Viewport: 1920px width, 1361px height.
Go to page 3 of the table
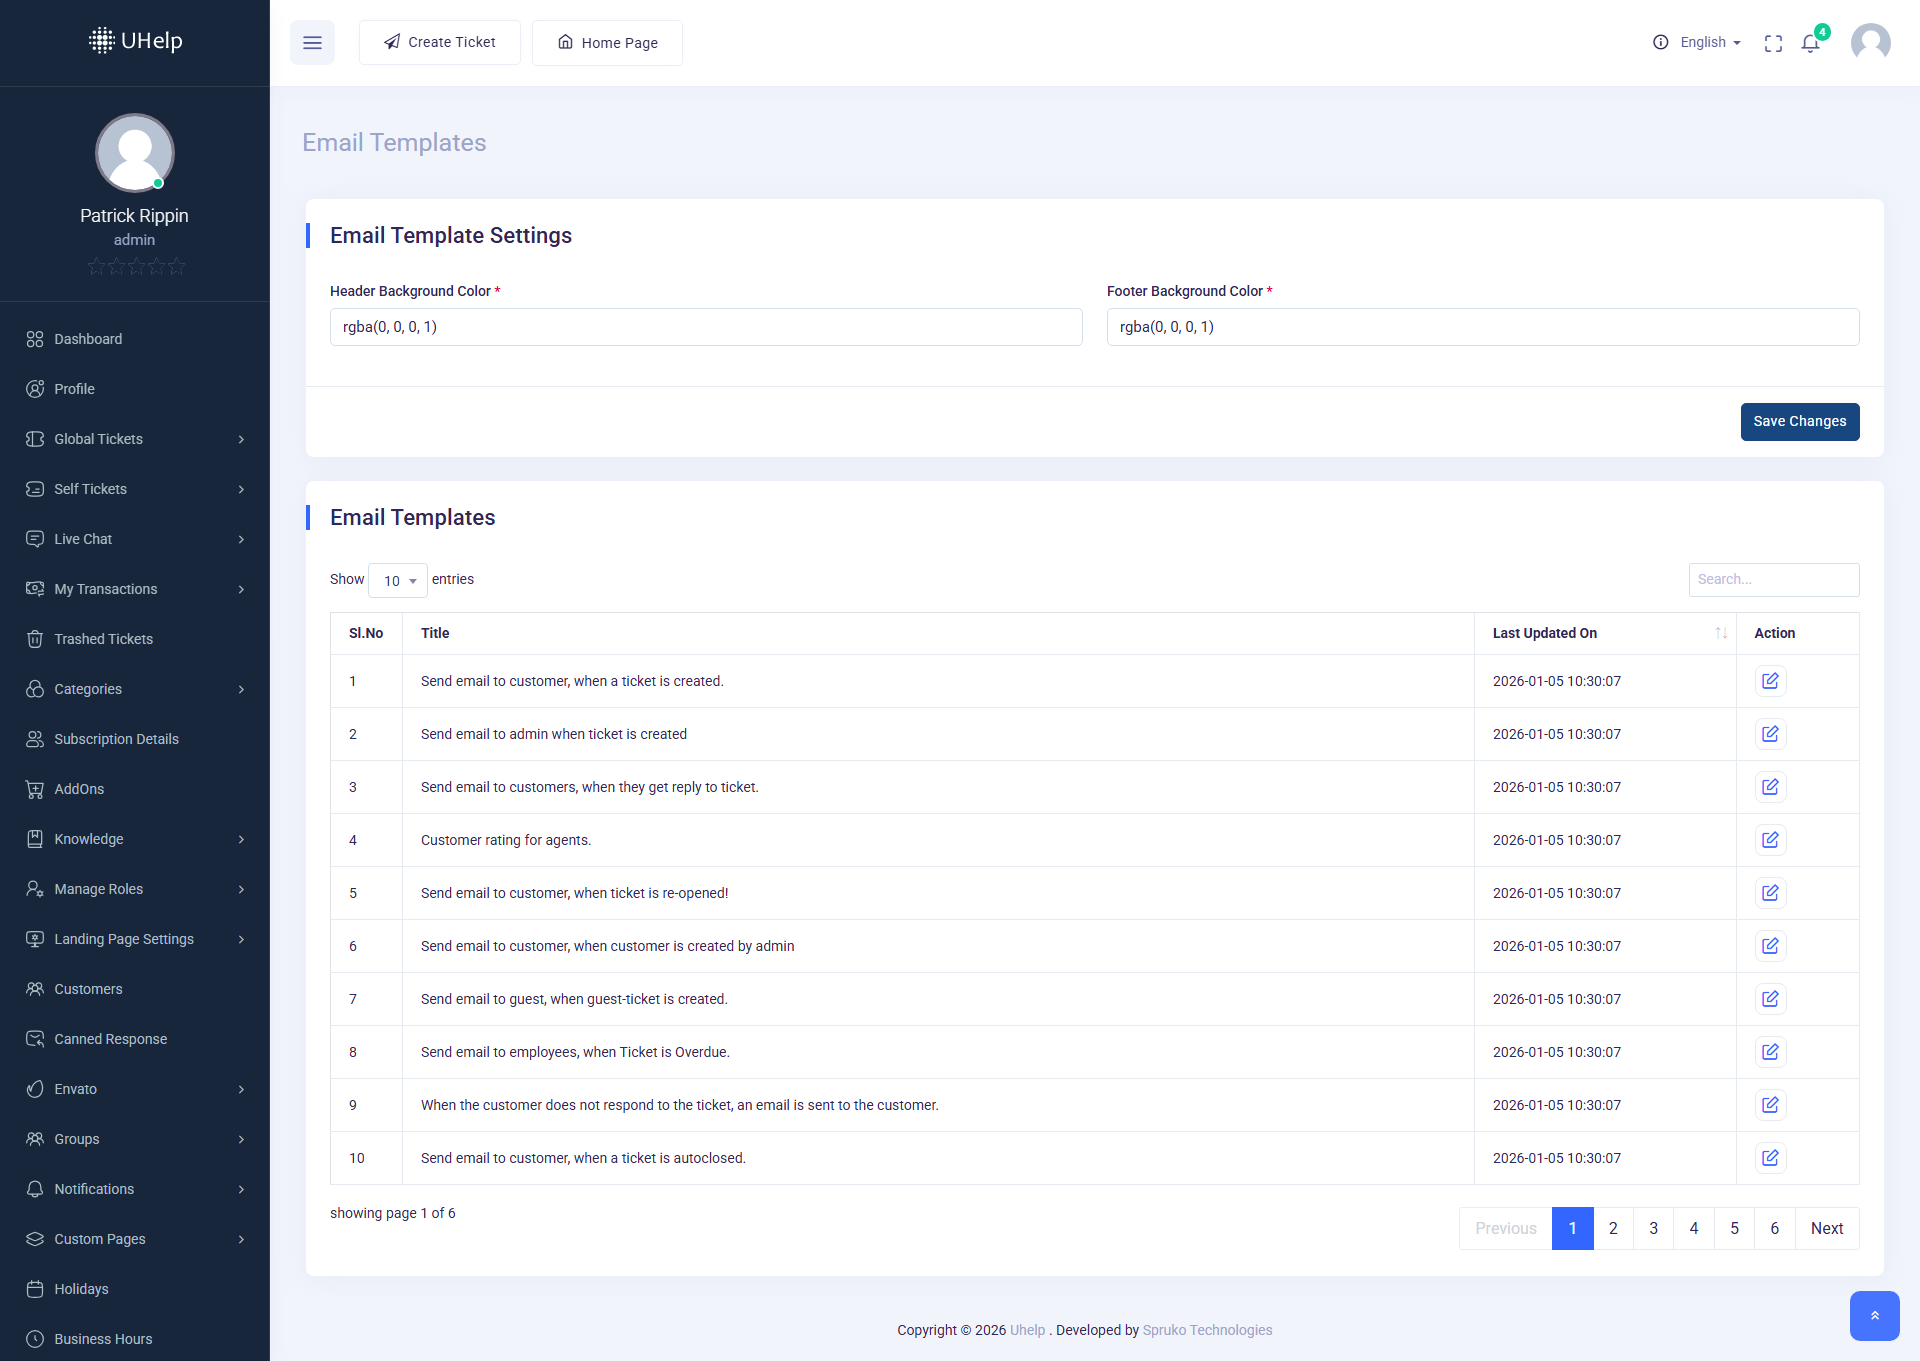[x=1653, y=1228]
